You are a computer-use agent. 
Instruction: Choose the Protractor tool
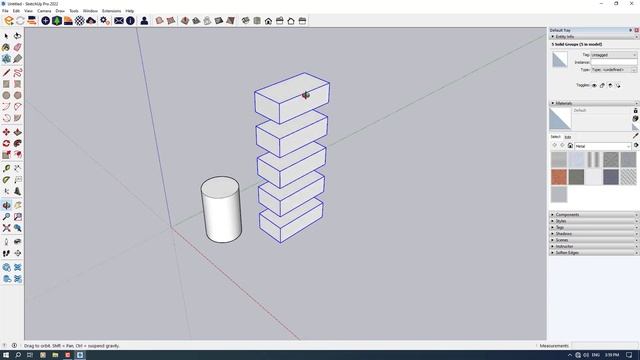click(x=6, y=180)
